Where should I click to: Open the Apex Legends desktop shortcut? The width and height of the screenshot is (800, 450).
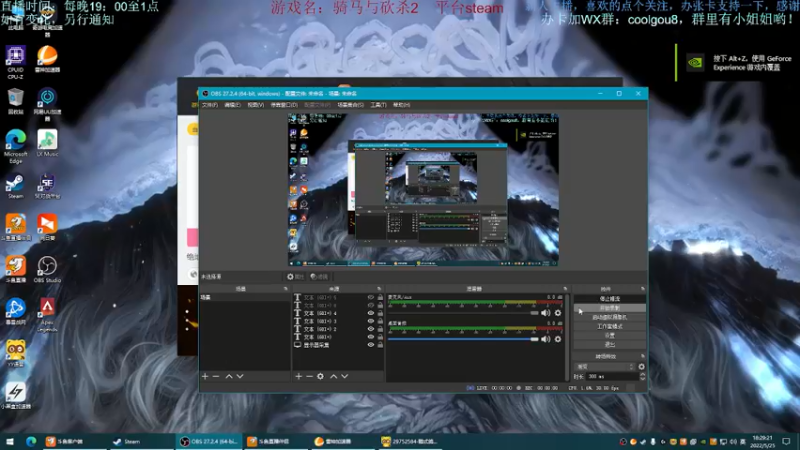tap(47, 314)
